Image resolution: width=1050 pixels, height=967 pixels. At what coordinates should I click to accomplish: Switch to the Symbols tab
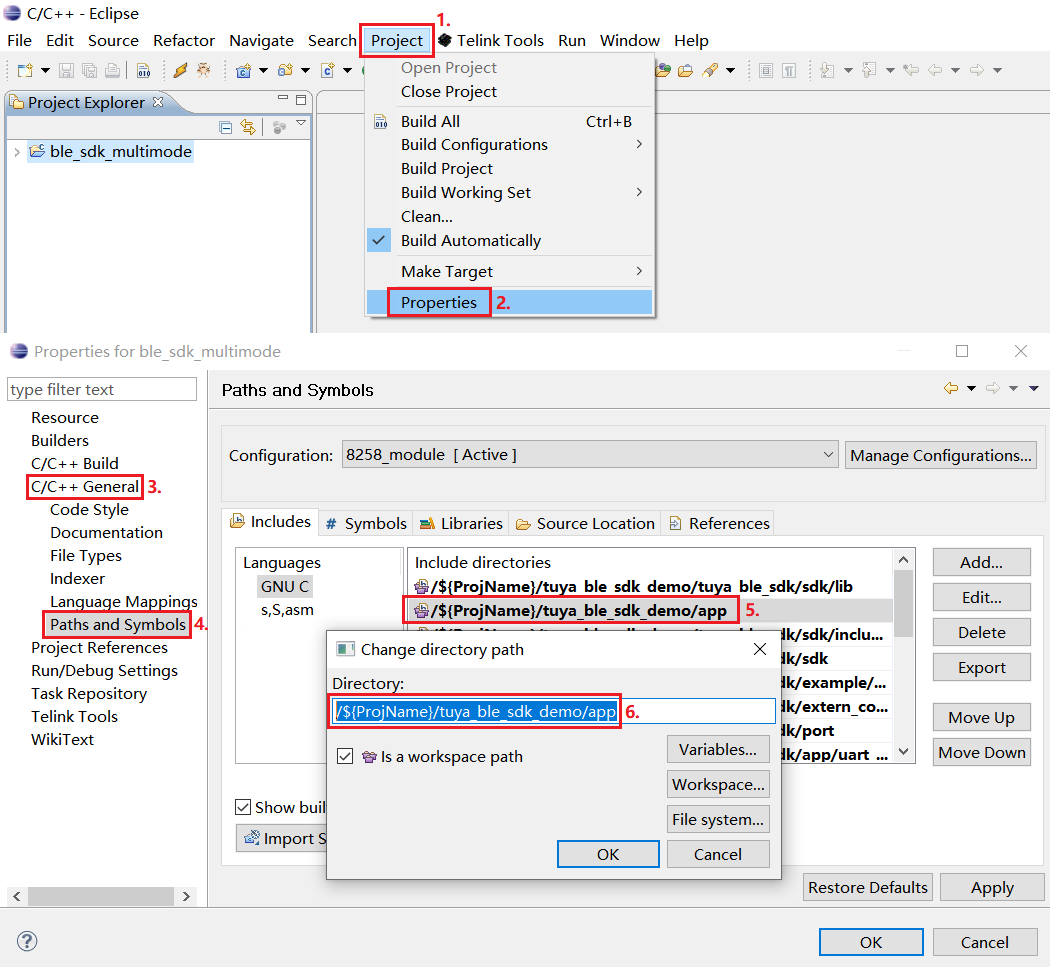pos(366,523)
